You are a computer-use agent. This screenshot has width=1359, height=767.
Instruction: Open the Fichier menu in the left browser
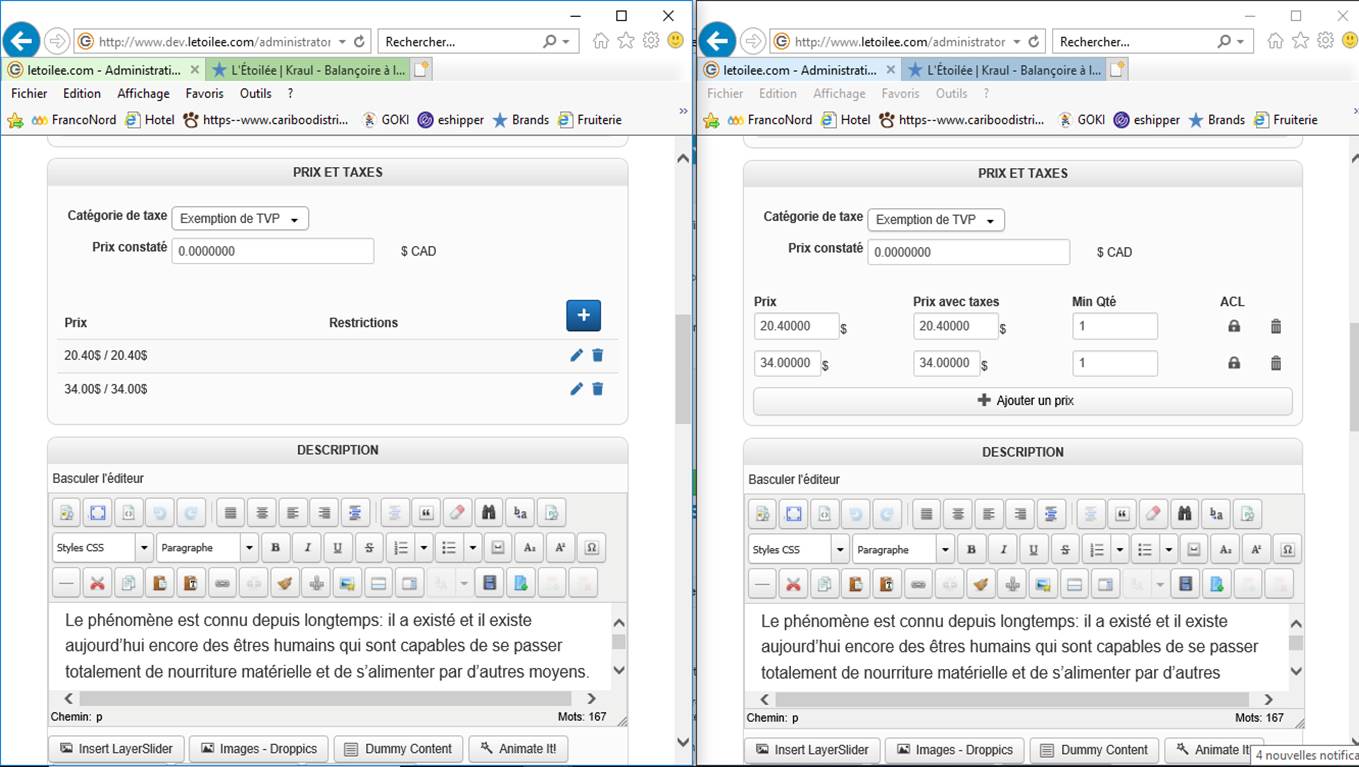click(29, 93)
